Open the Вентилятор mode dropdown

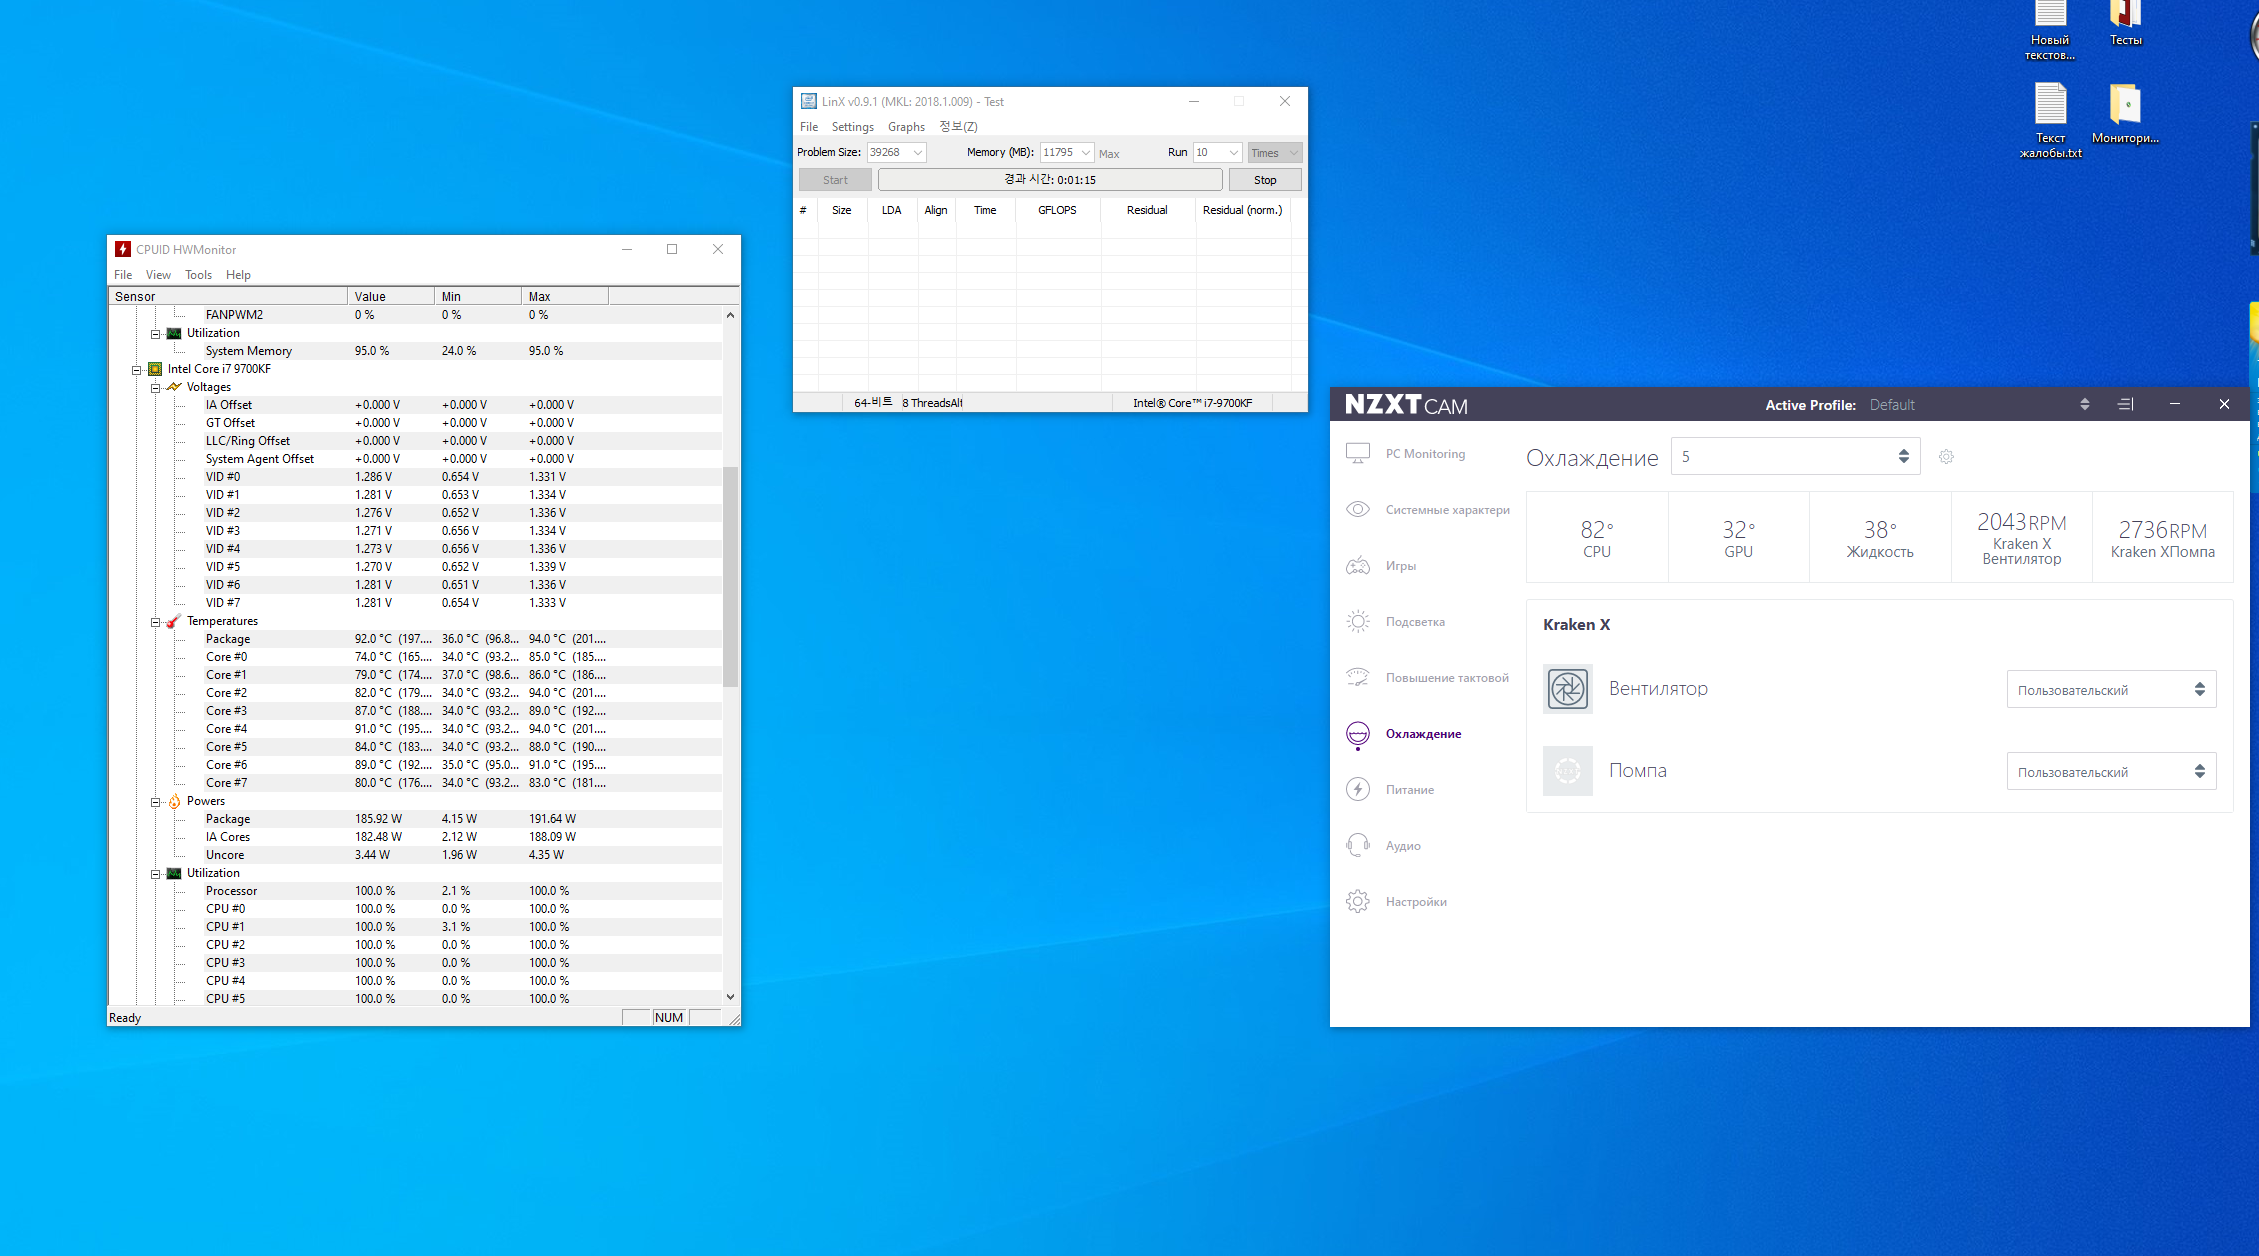coord(2111,690)
